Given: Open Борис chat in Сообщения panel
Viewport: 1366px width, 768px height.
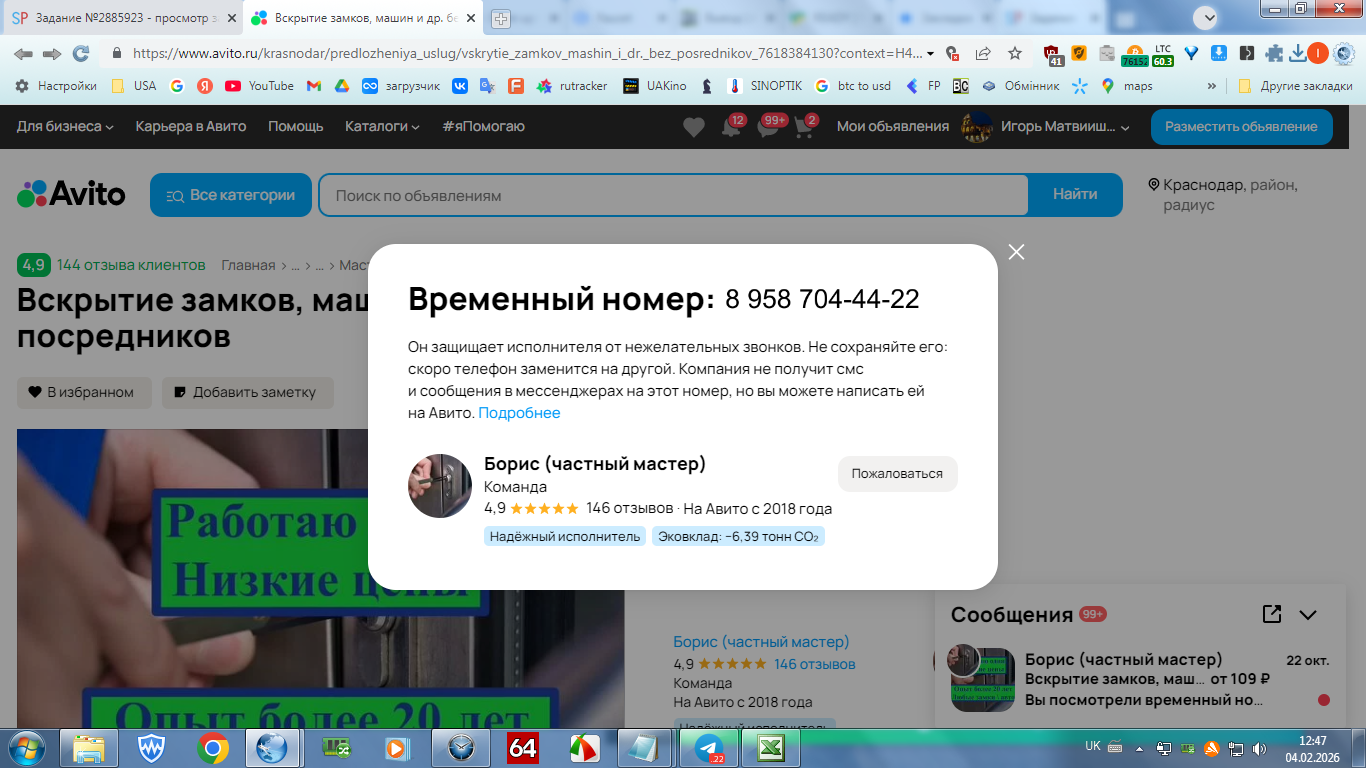Looking at the screenshot, I should point(1140,680).
